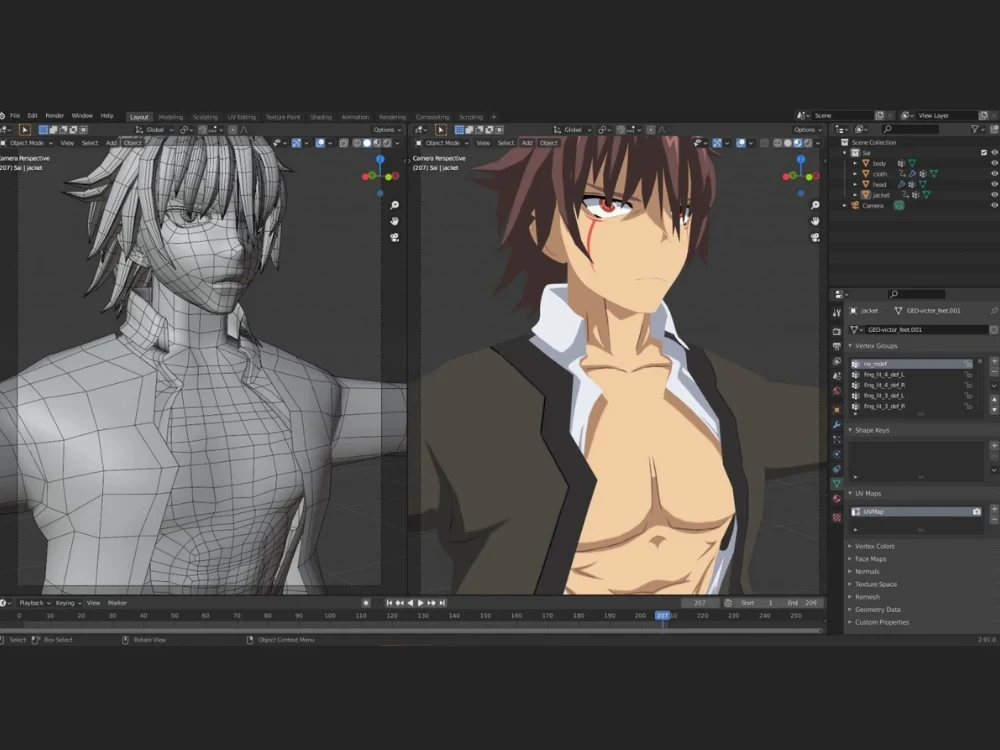The height and width of the screenshot is (750, 1000).
Task: Jump to the first frame in the timeline
Action: [389, 603]
